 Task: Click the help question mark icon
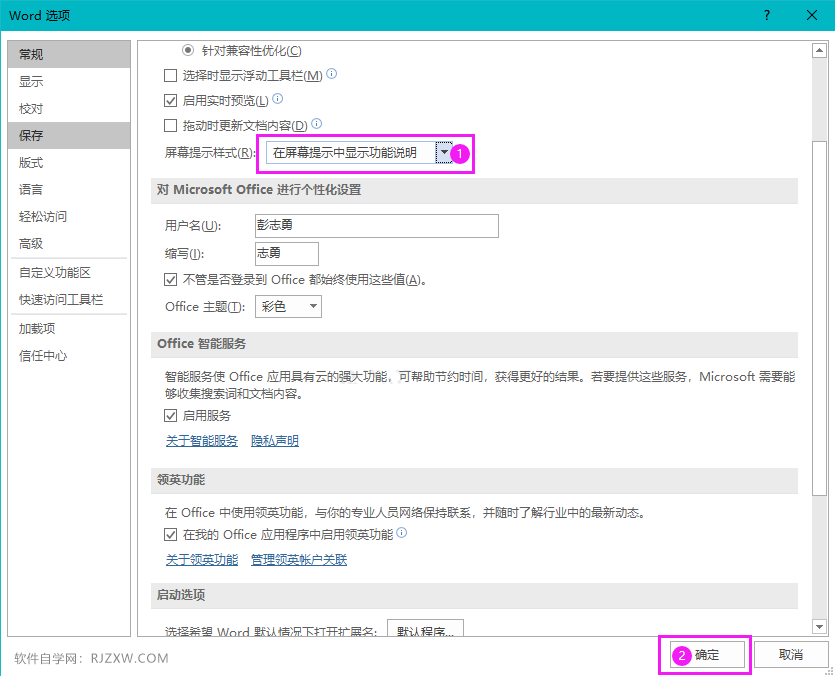pyautogui.click(x=766, y=15)
